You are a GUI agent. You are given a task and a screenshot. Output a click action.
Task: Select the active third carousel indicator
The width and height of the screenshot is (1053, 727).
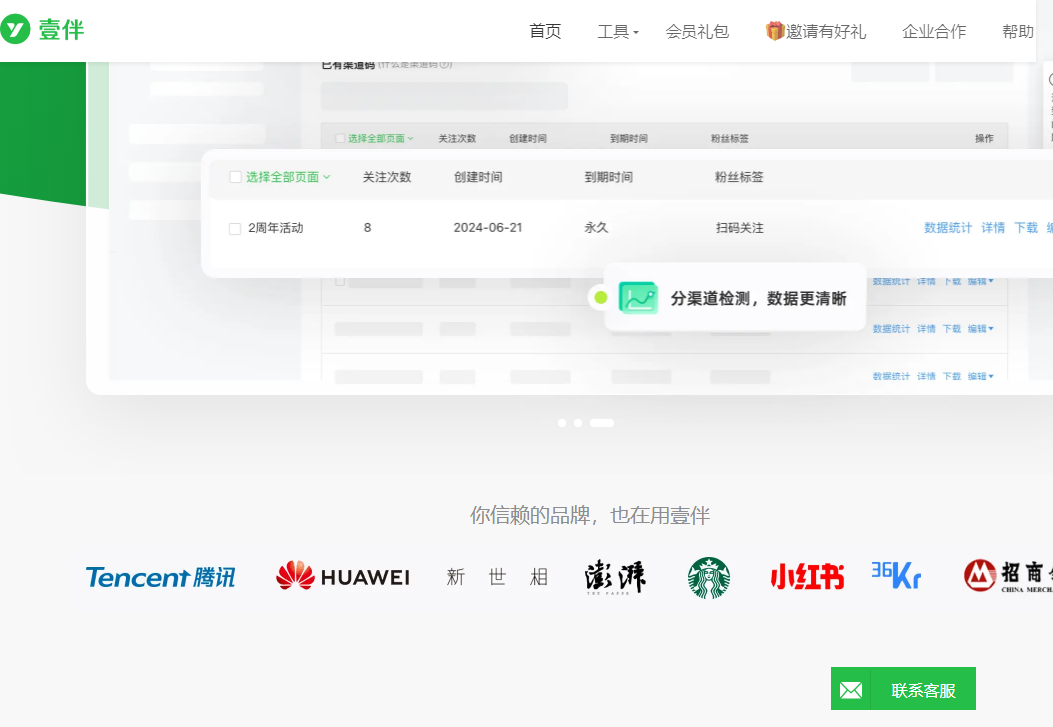click(x=602, y=423)
